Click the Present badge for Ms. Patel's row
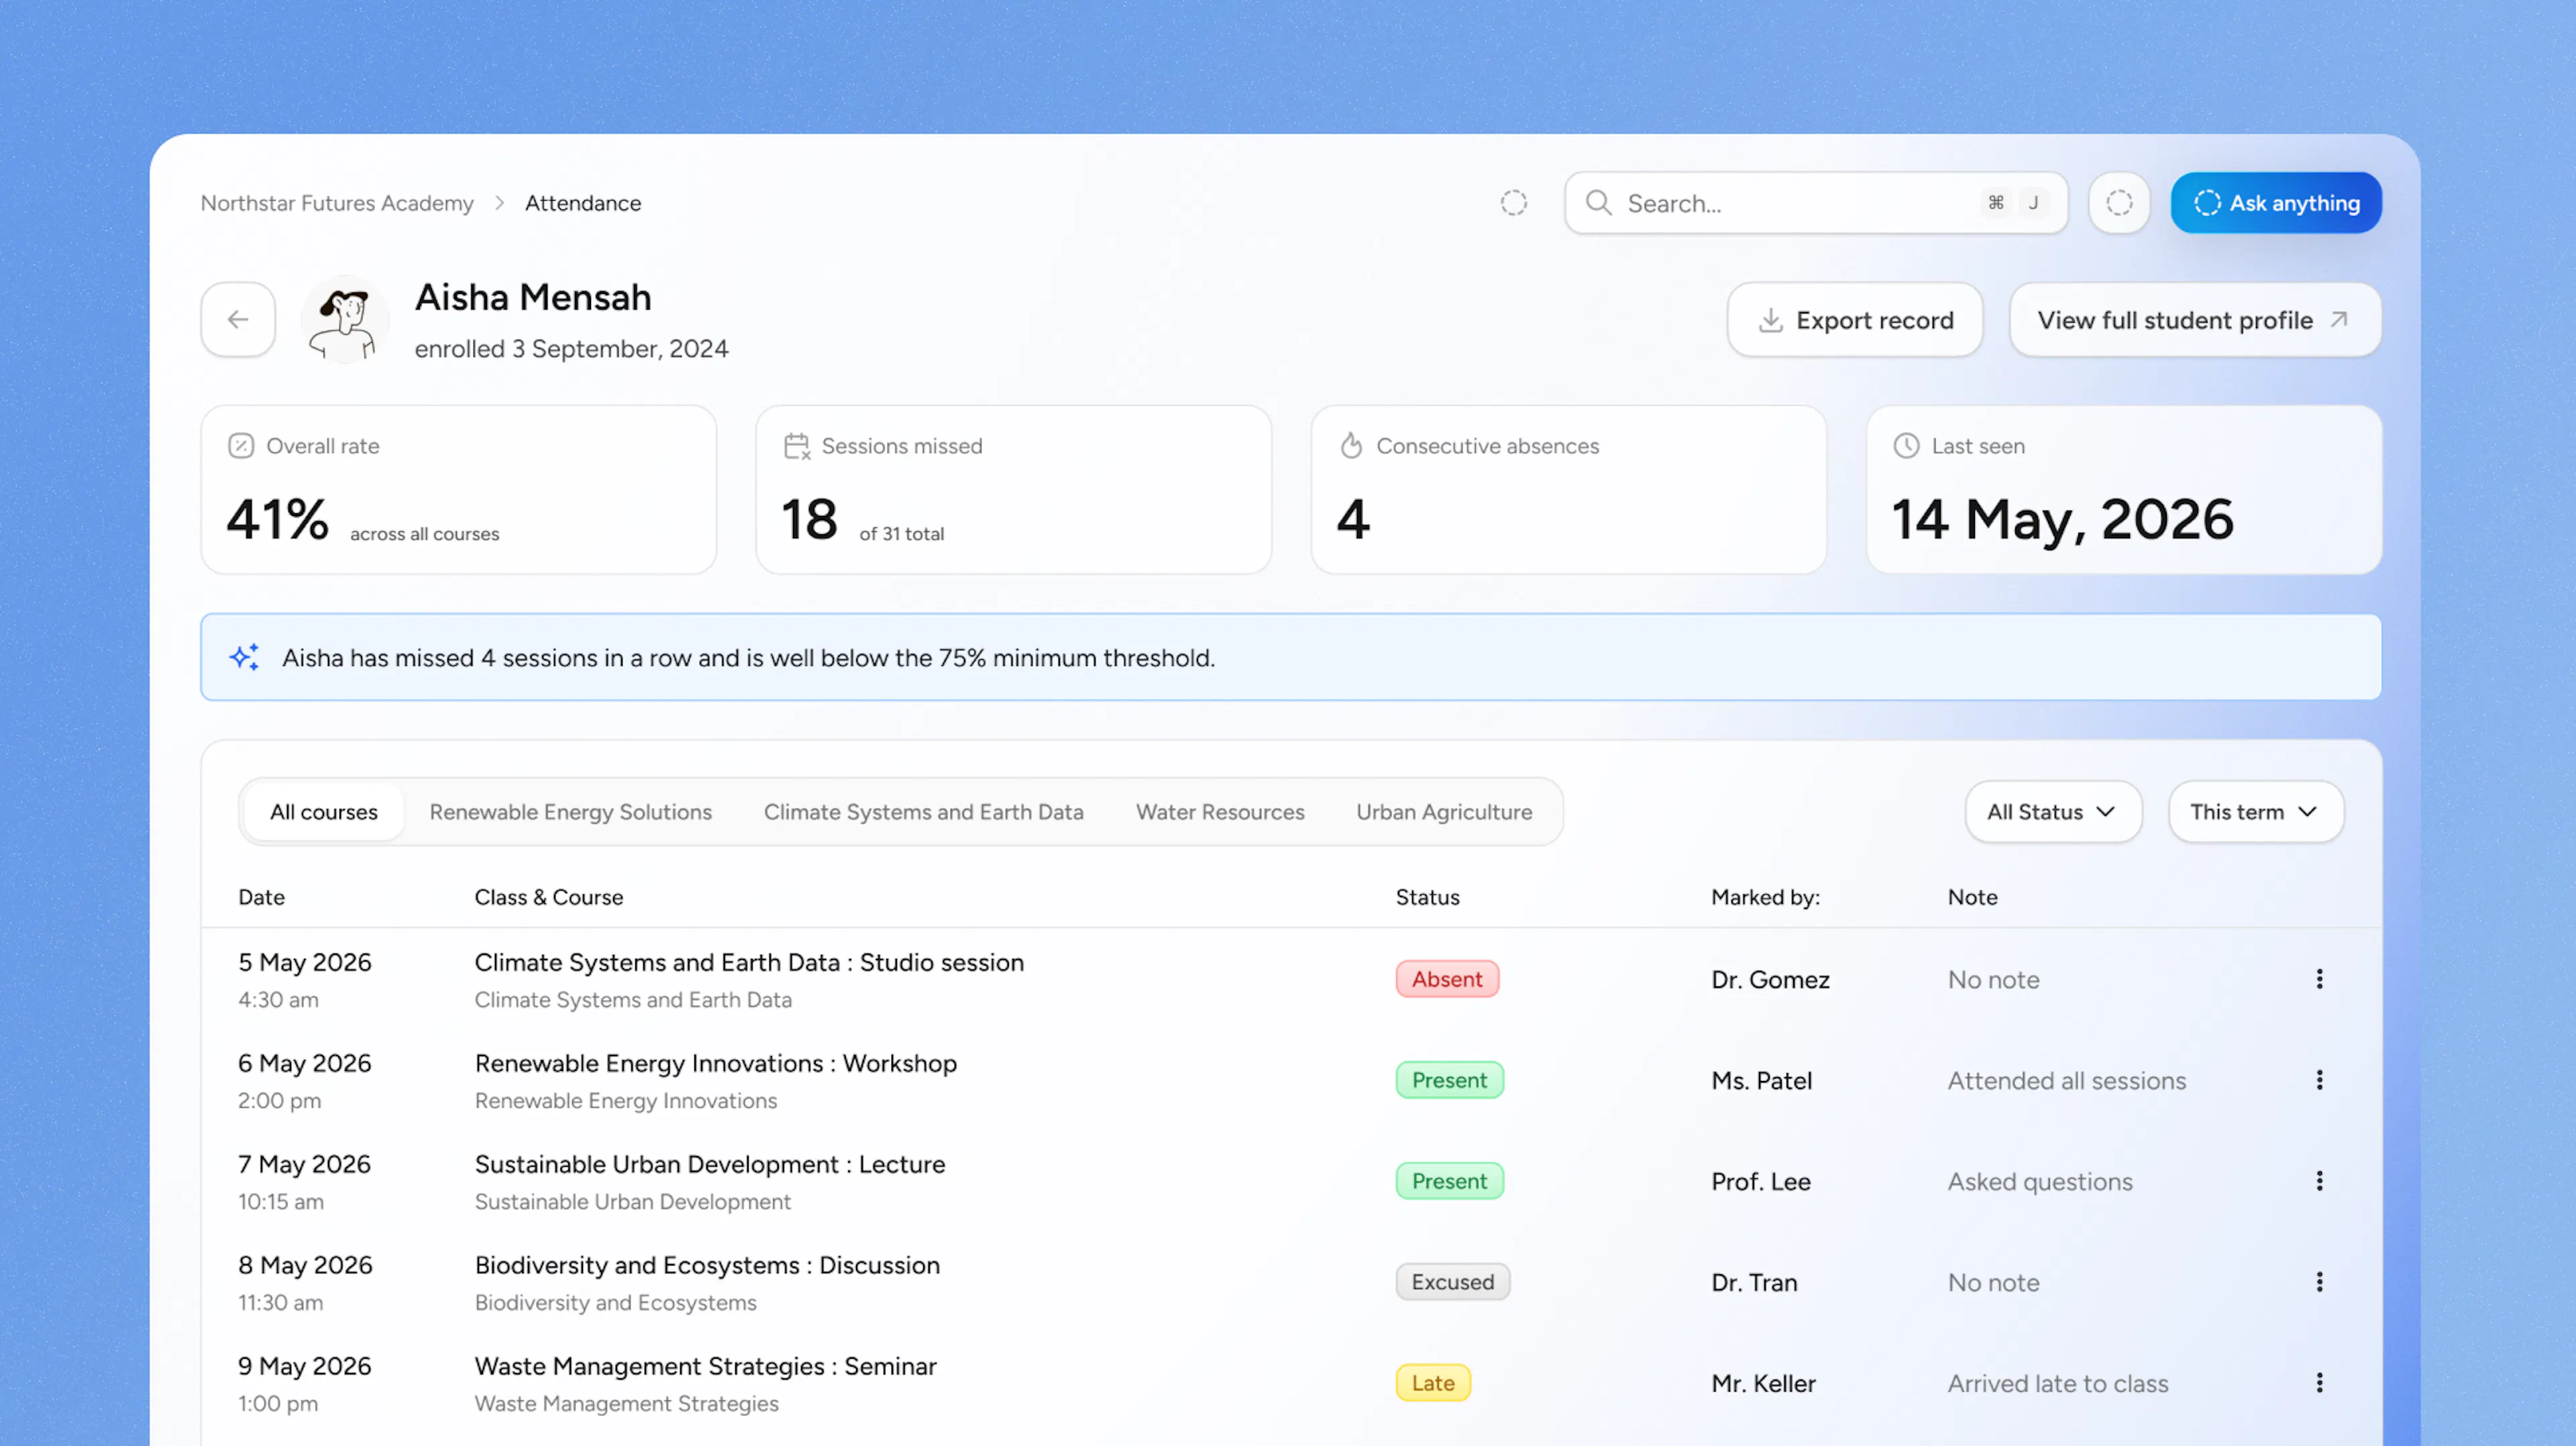 1450,1080
